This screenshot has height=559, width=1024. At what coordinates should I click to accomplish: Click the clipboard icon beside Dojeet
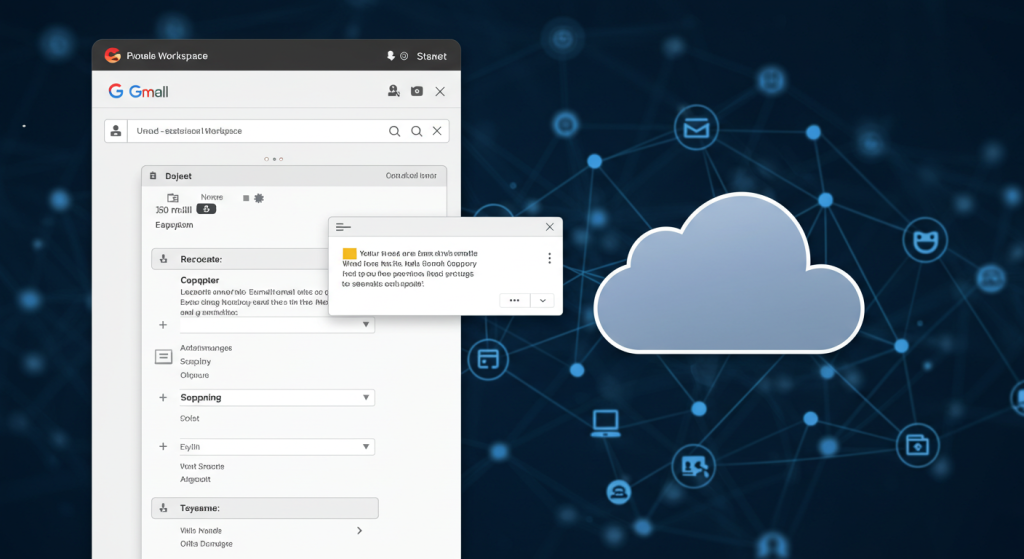pyautogui.click(x=153, y=176)
